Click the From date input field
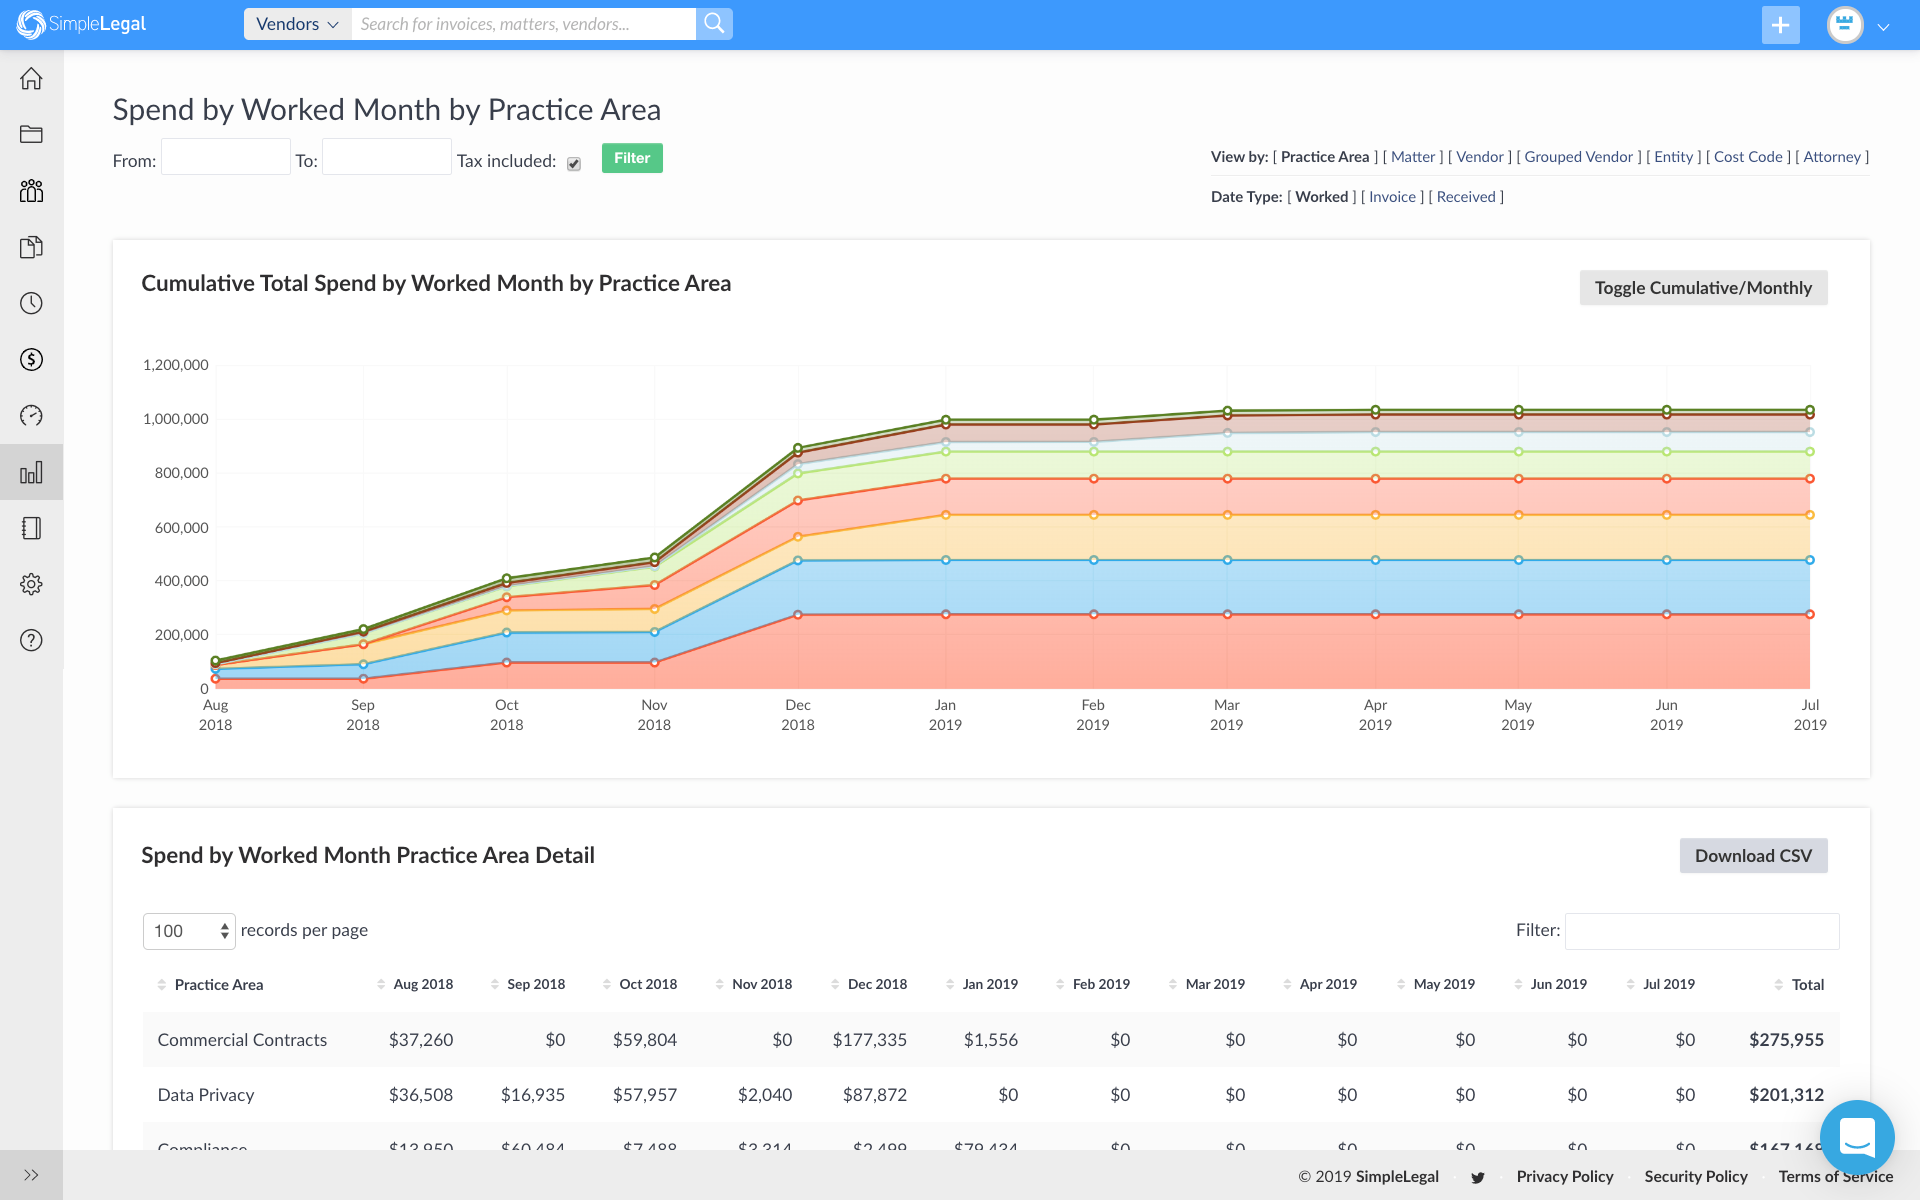Viewport: 1920px width, 1200px height. pos(226,158)
